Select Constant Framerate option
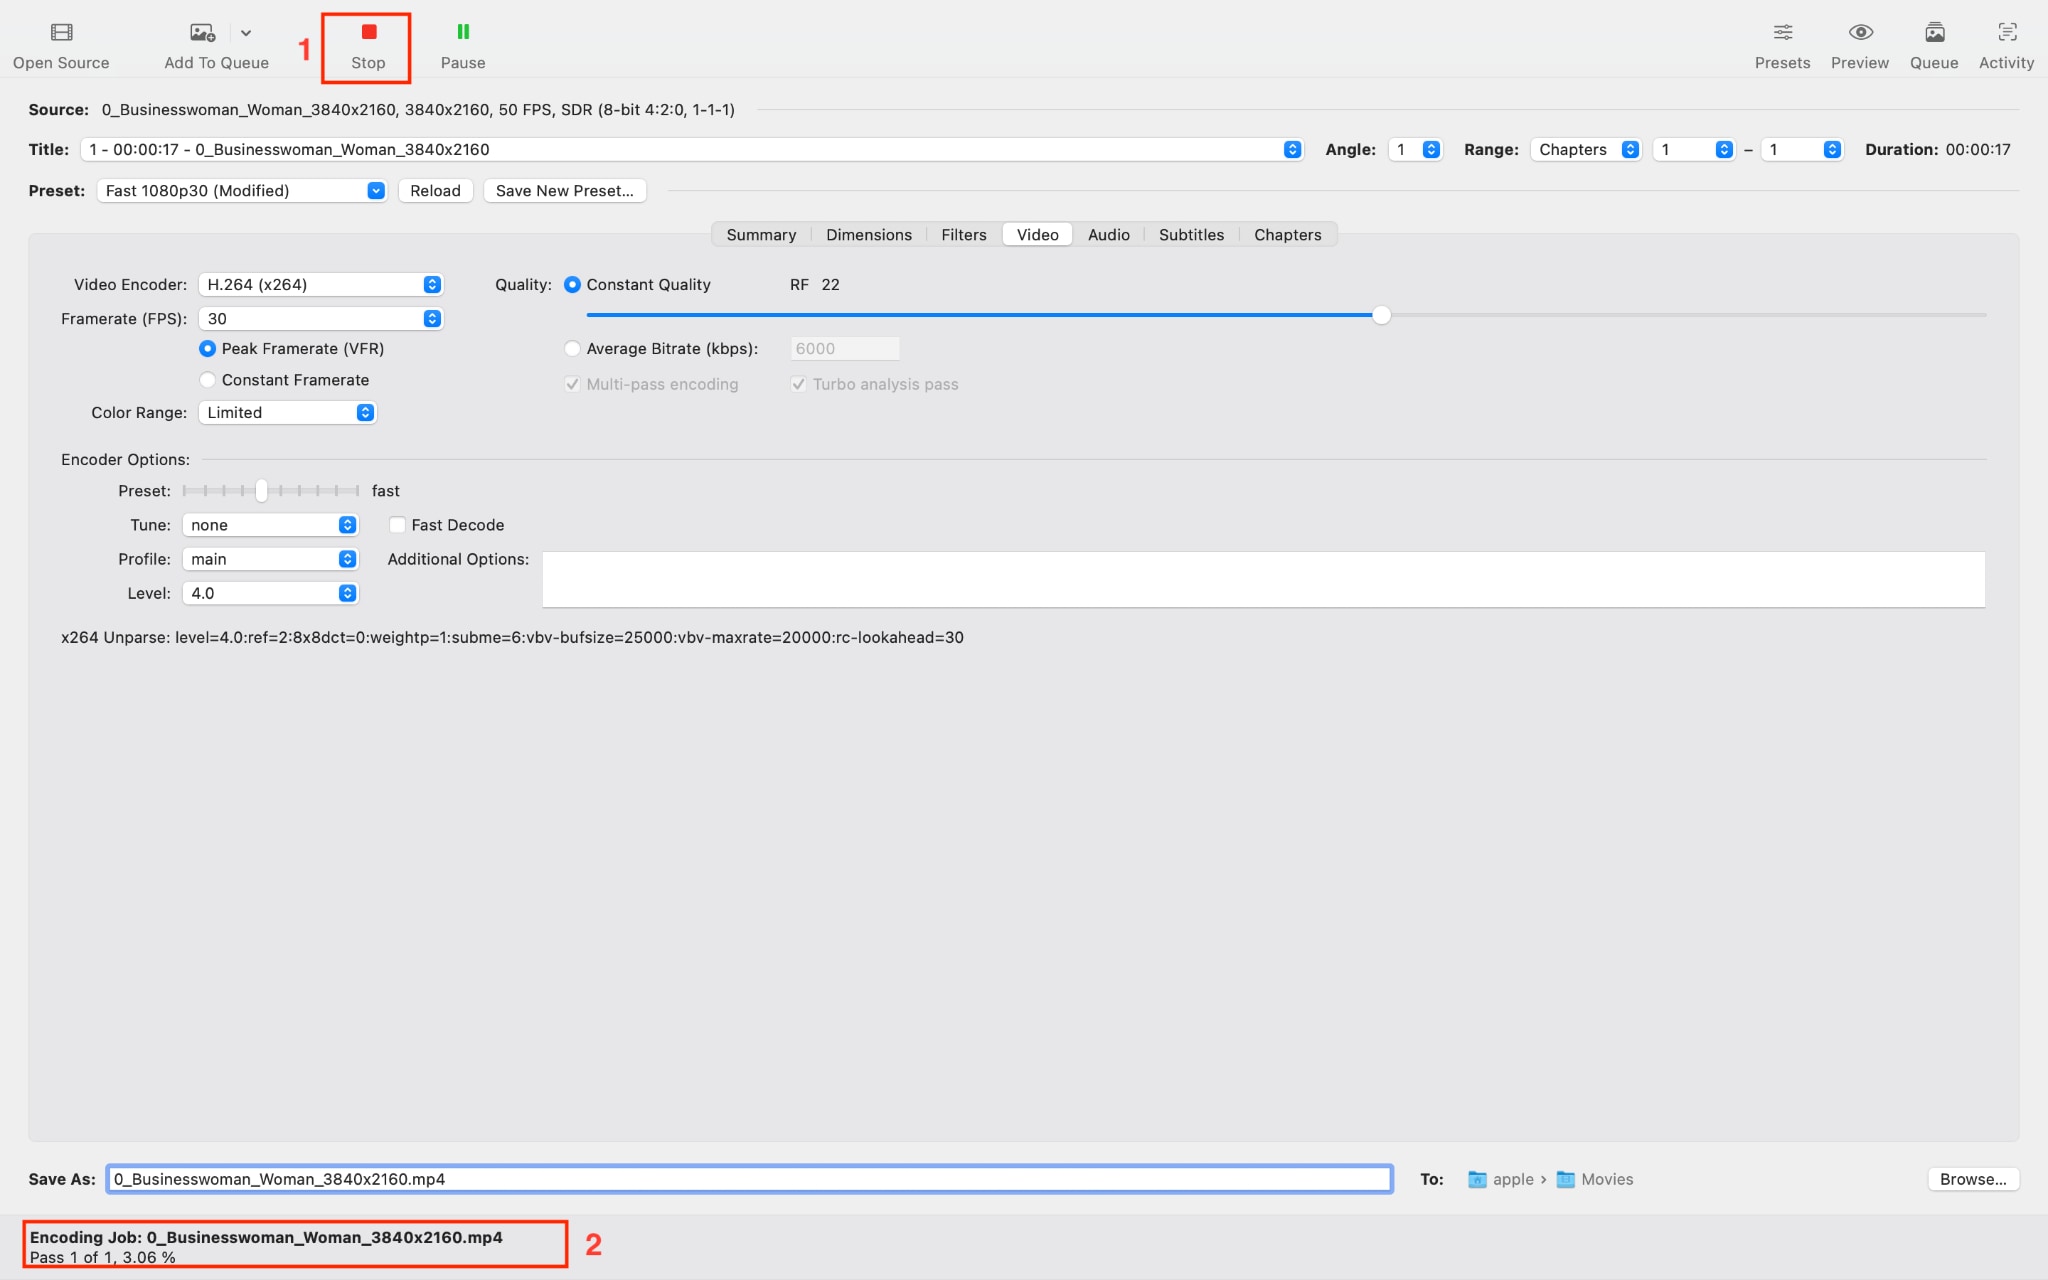 coord(207,380)
